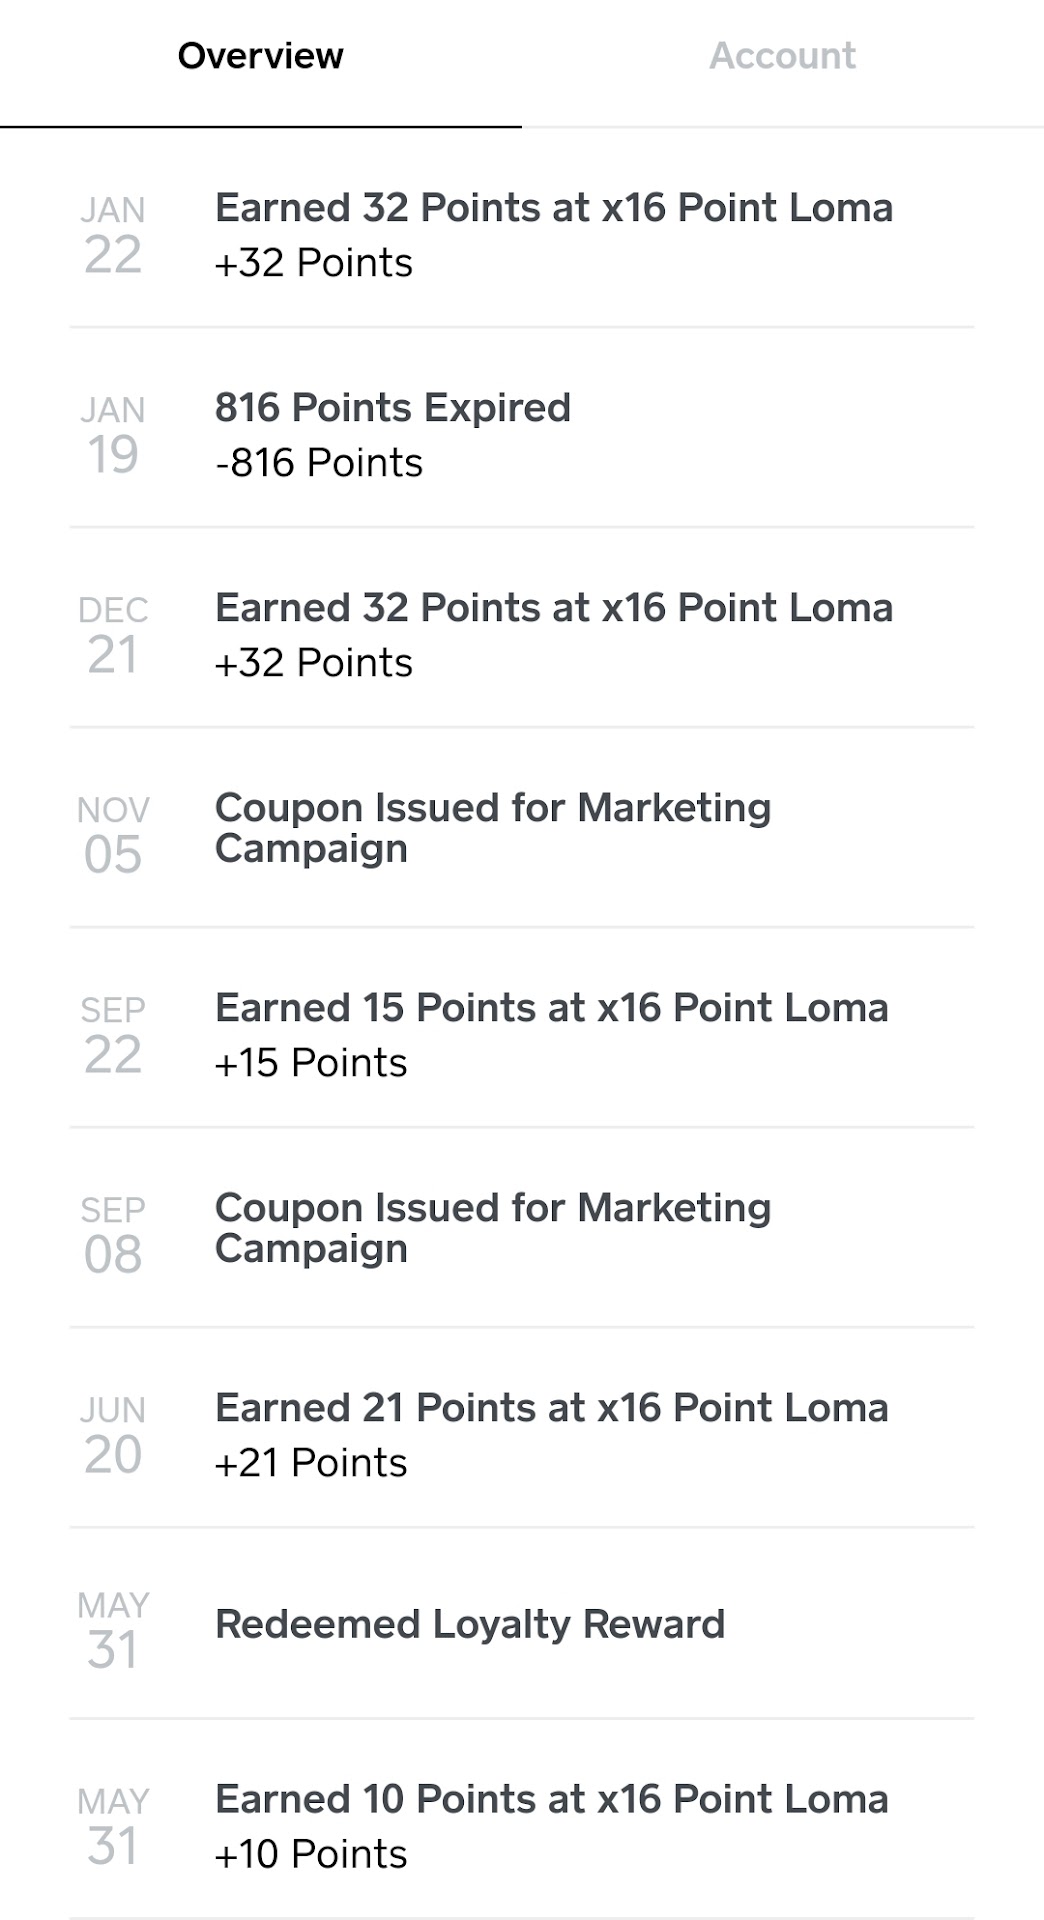This screenshot has height=1920, width=1044.
Task: Select the NOV 05 date label
Action: pos(113,836)
